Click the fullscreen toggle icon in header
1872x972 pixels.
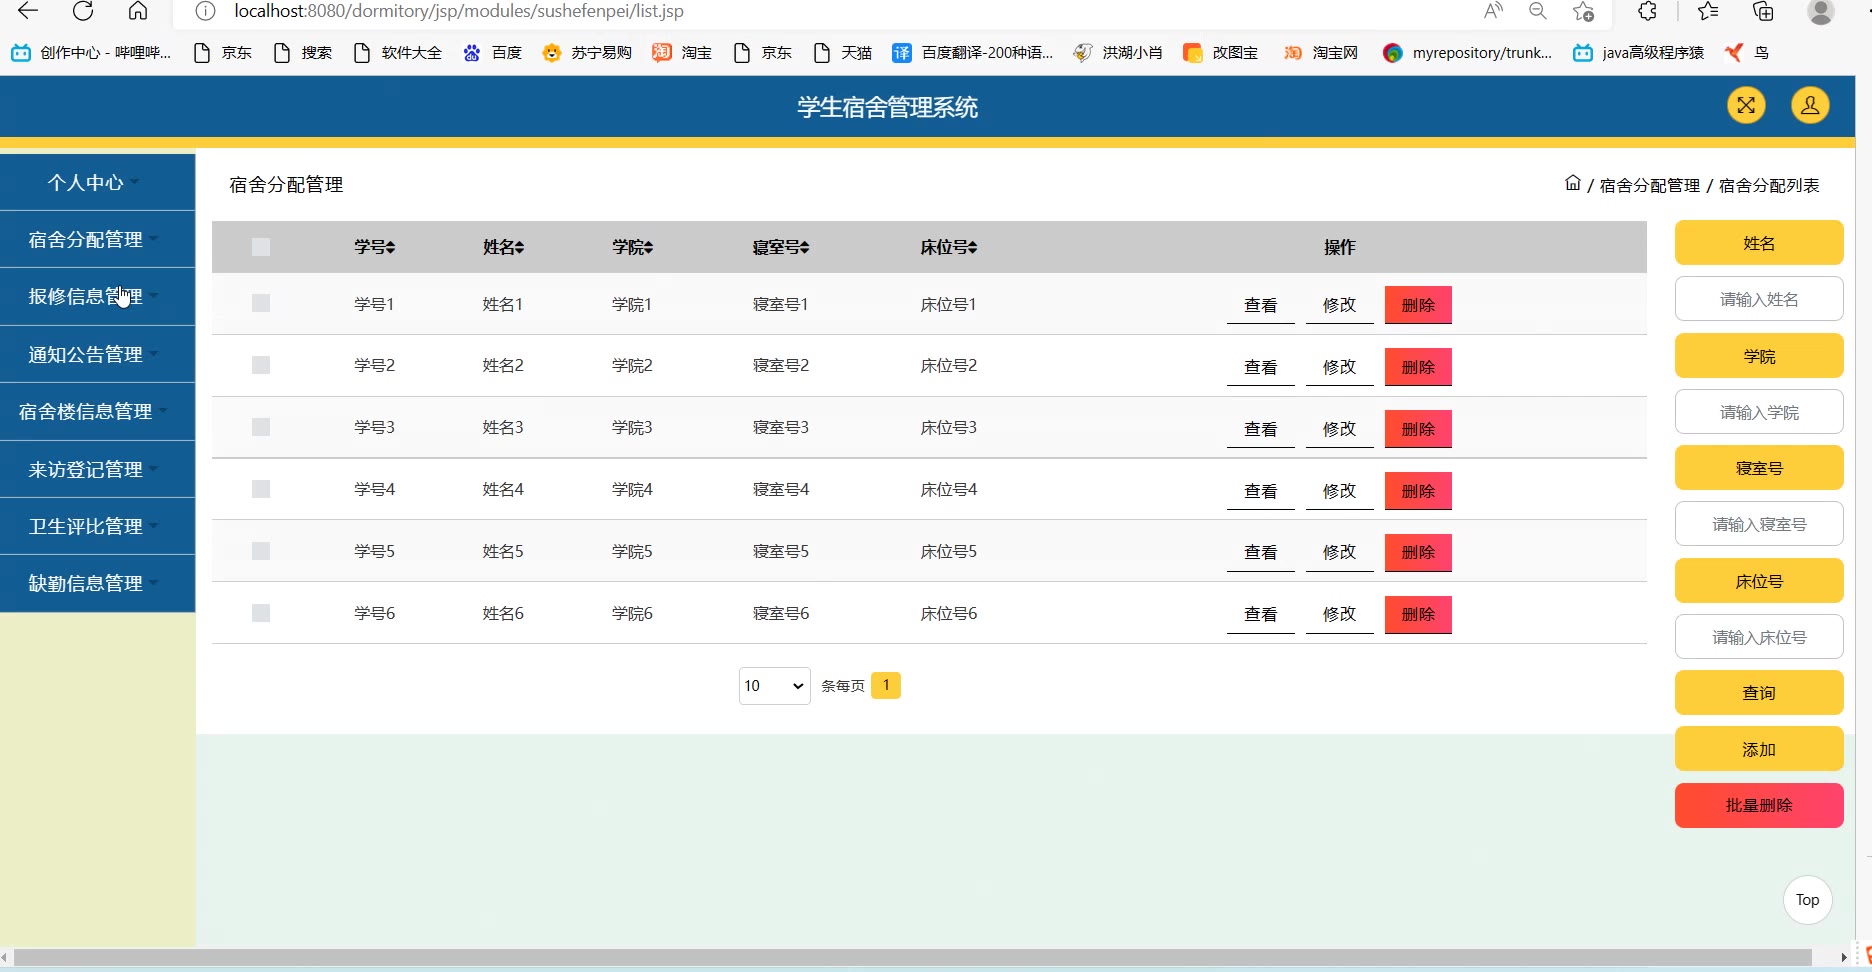pos(1745,106)
